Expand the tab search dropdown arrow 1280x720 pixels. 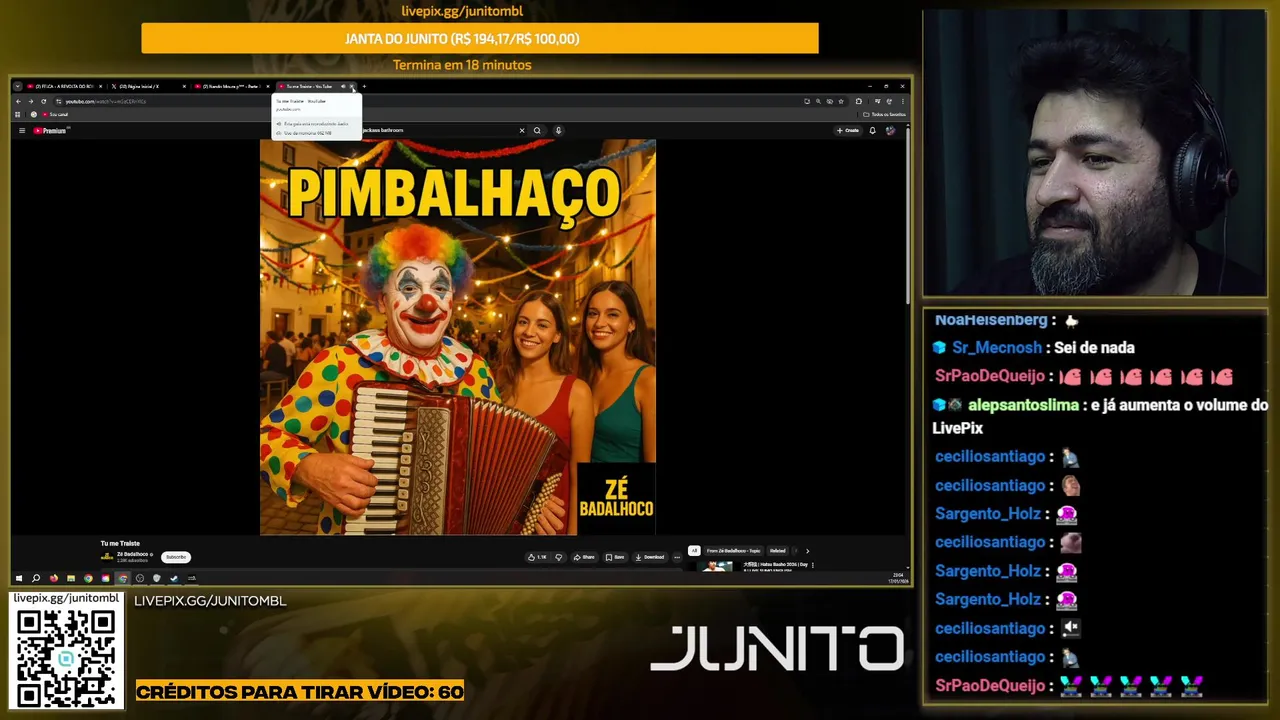(x=17, y=86)
